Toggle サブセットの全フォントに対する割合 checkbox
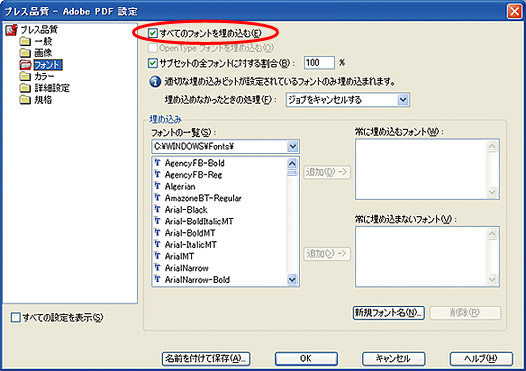Viewport: 526px width, 371px height. coord(153,63)
